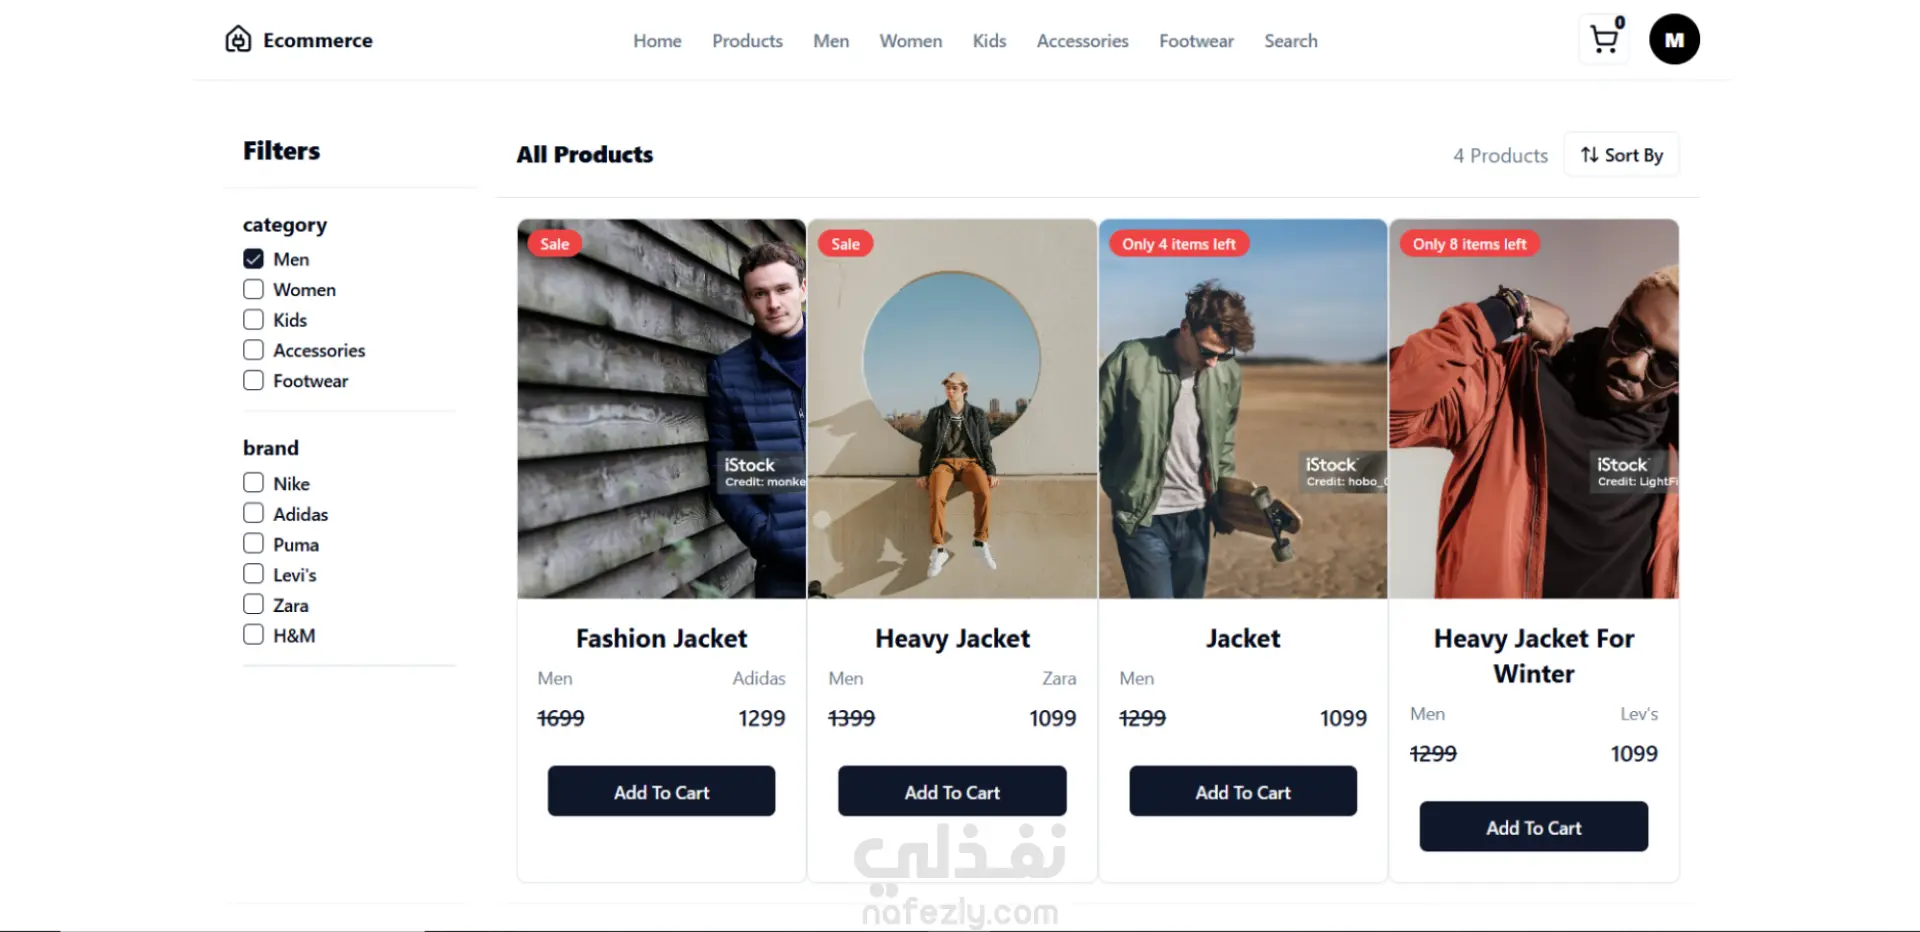
Task: Tick the Zara brand checkbox
Action: click(253, 604)
